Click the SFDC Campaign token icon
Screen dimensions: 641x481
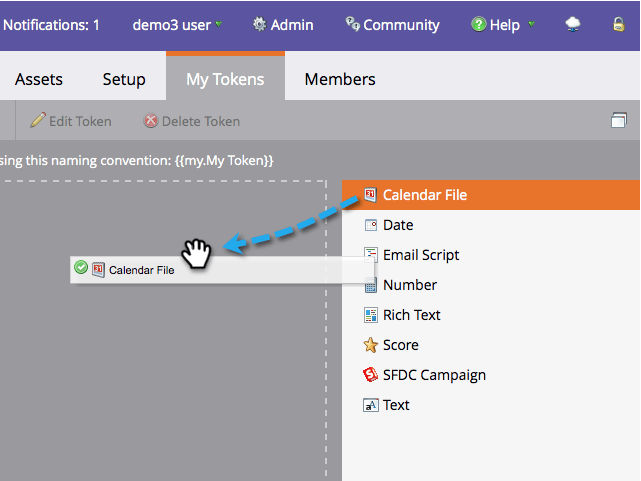click(x=370, y=375)
